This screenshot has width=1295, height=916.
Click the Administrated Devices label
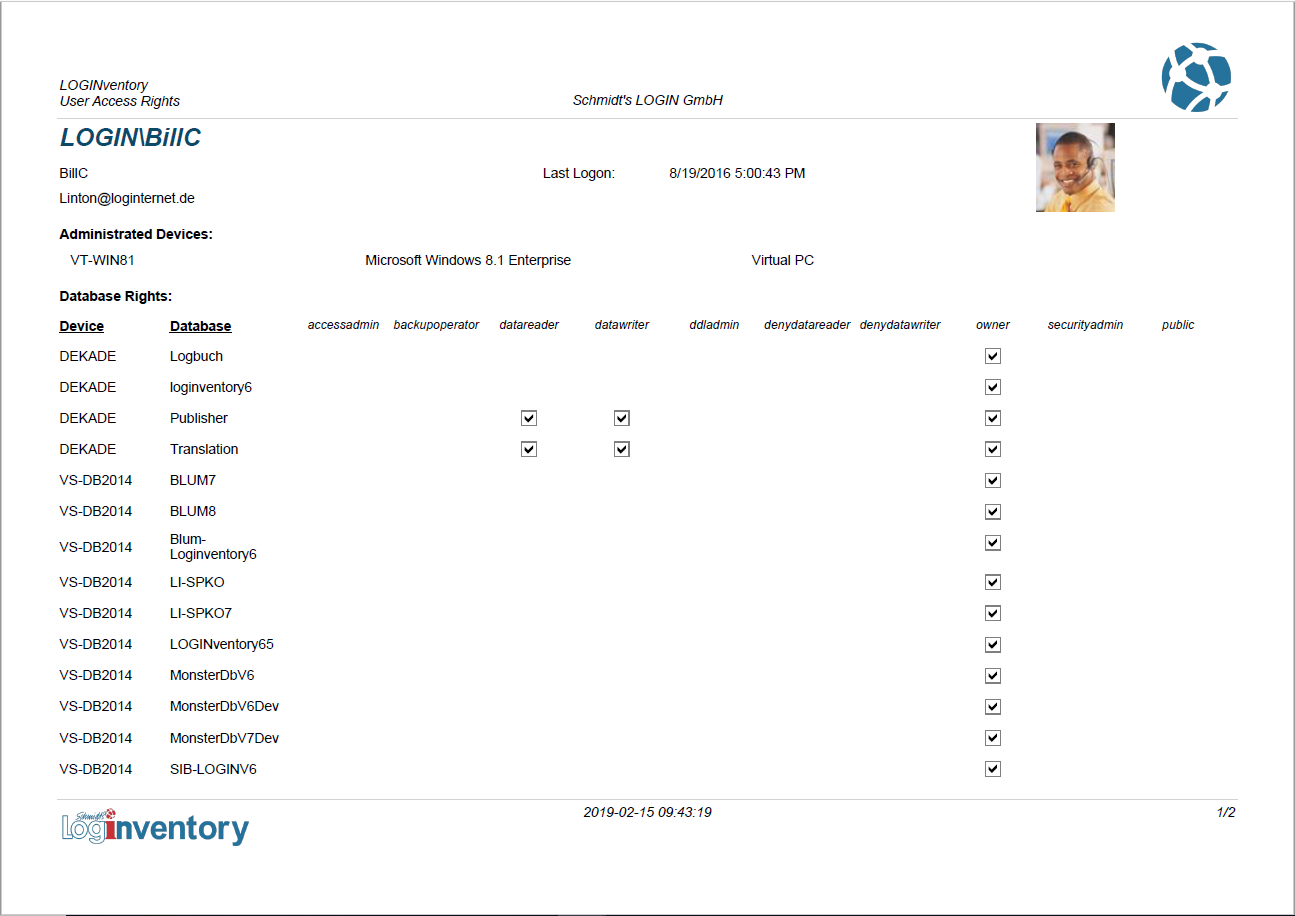coord(136,234)
